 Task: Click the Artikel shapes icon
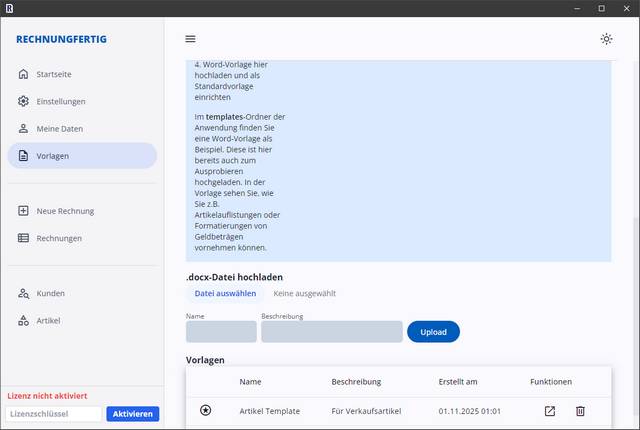[x=23, y=320]
